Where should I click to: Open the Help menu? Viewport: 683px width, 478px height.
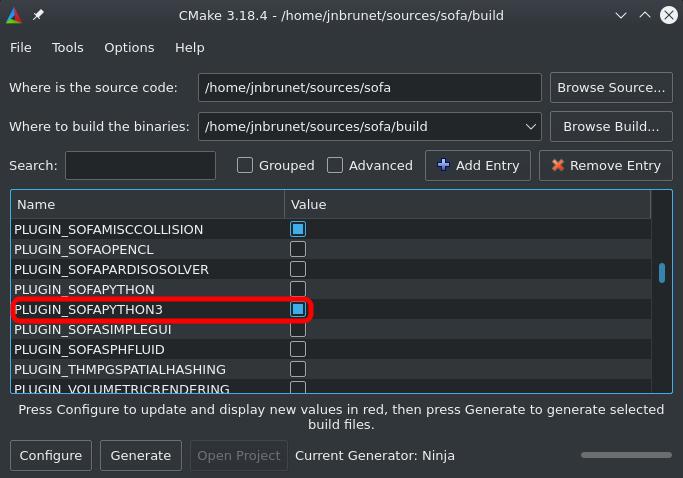pos(189,47)
